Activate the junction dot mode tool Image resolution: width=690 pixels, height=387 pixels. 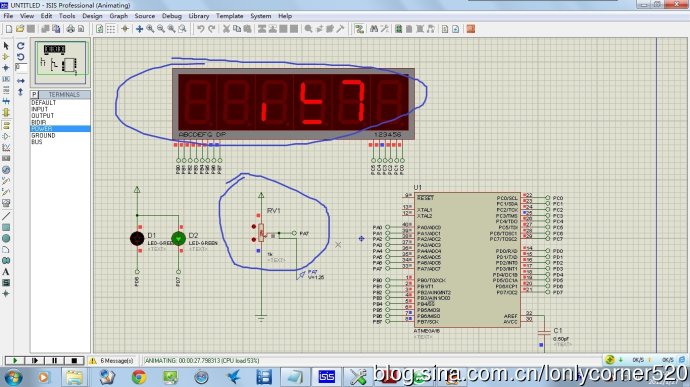click(6, 68)
